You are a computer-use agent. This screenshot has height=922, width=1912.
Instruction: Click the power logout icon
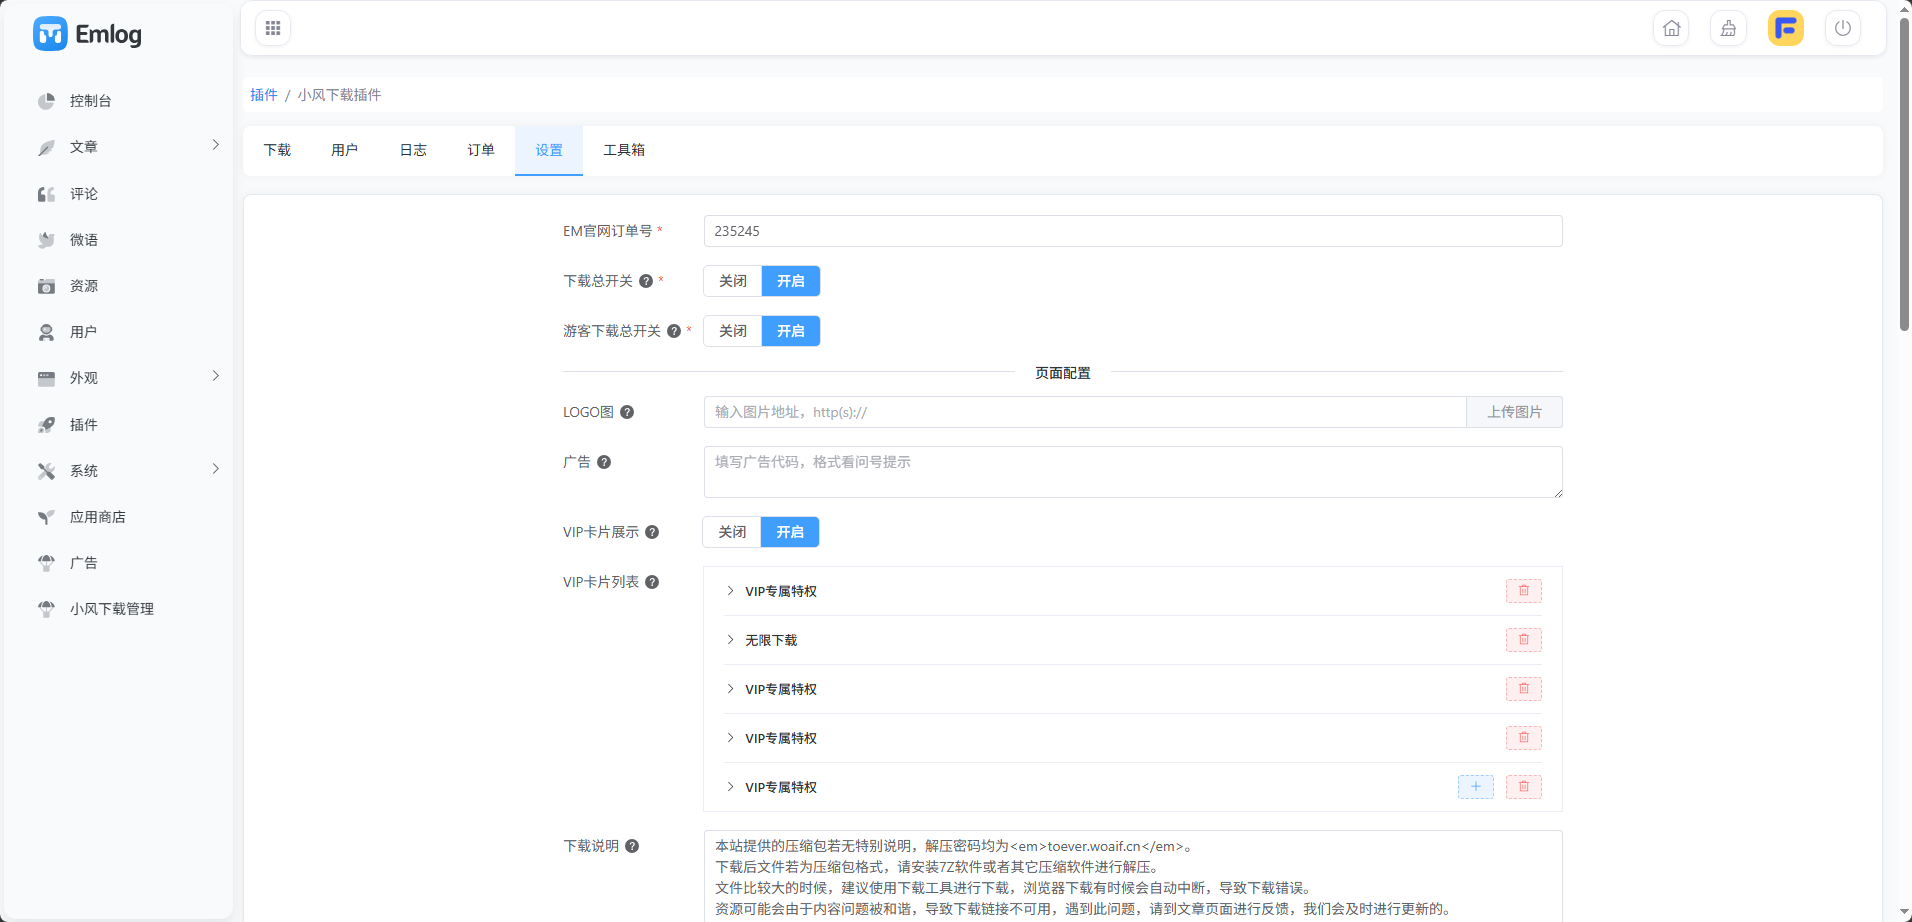(x=1843, y=28)
